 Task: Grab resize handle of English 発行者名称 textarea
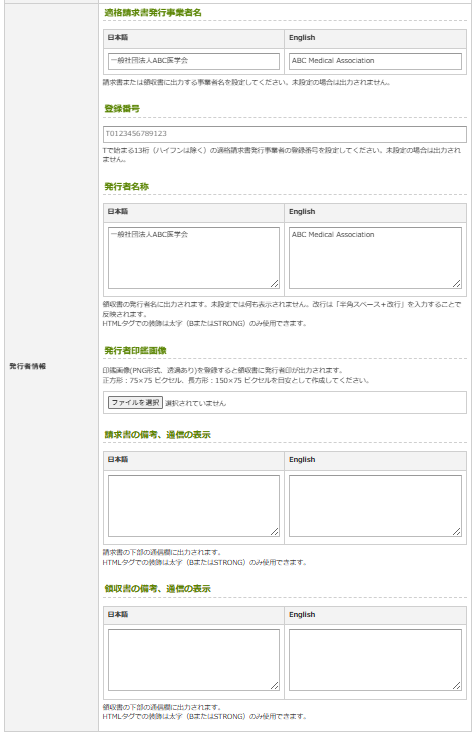(457, 284)
